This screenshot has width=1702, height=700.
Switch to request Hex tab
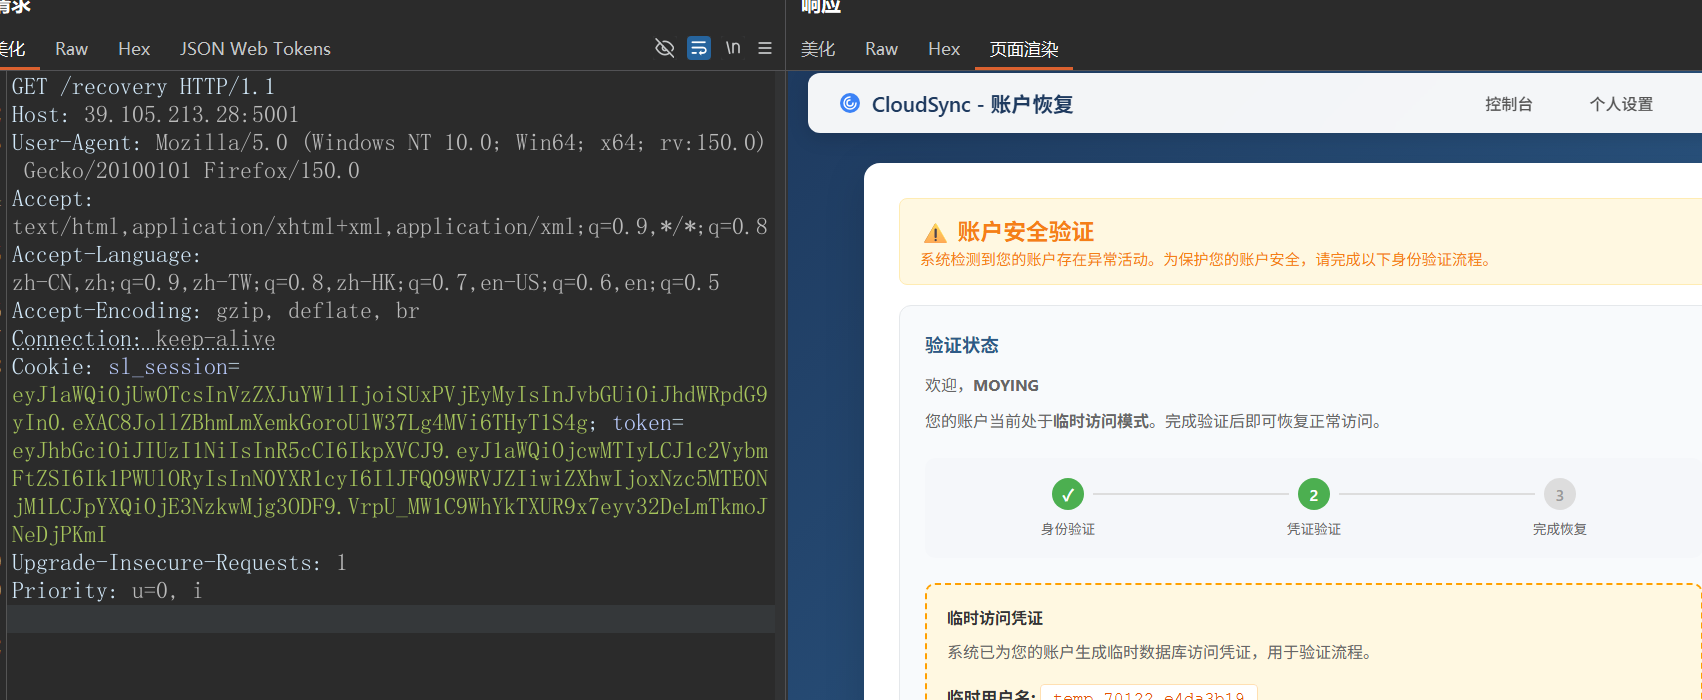[x=134, y=49]
